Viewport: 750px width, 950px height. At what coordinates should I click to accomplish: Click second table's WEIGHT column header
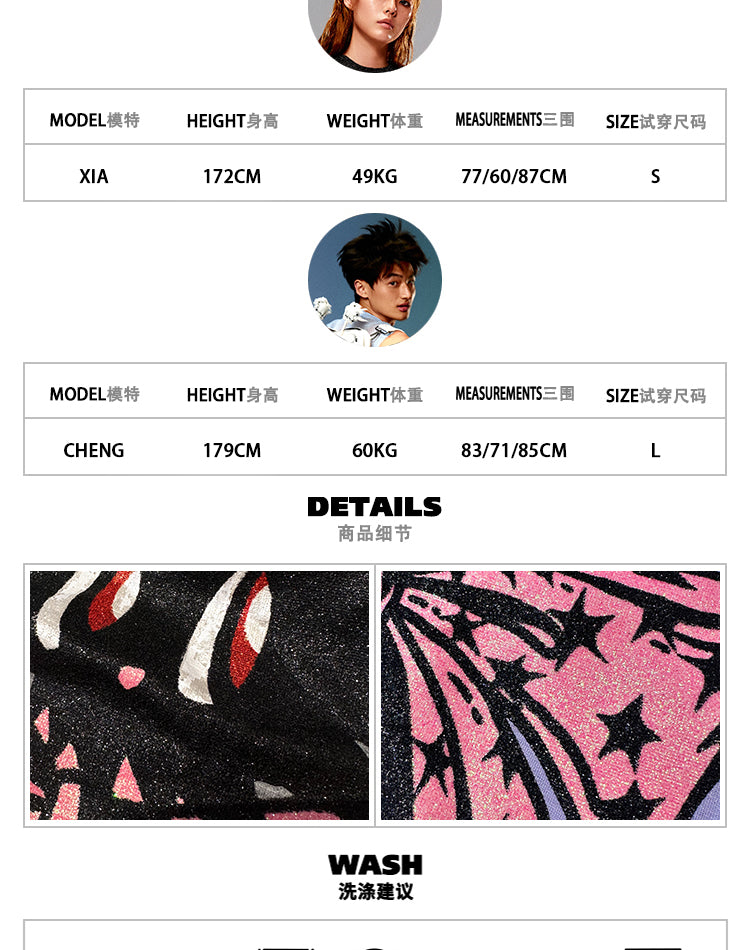pyautogui.click(x=375, y=394)
